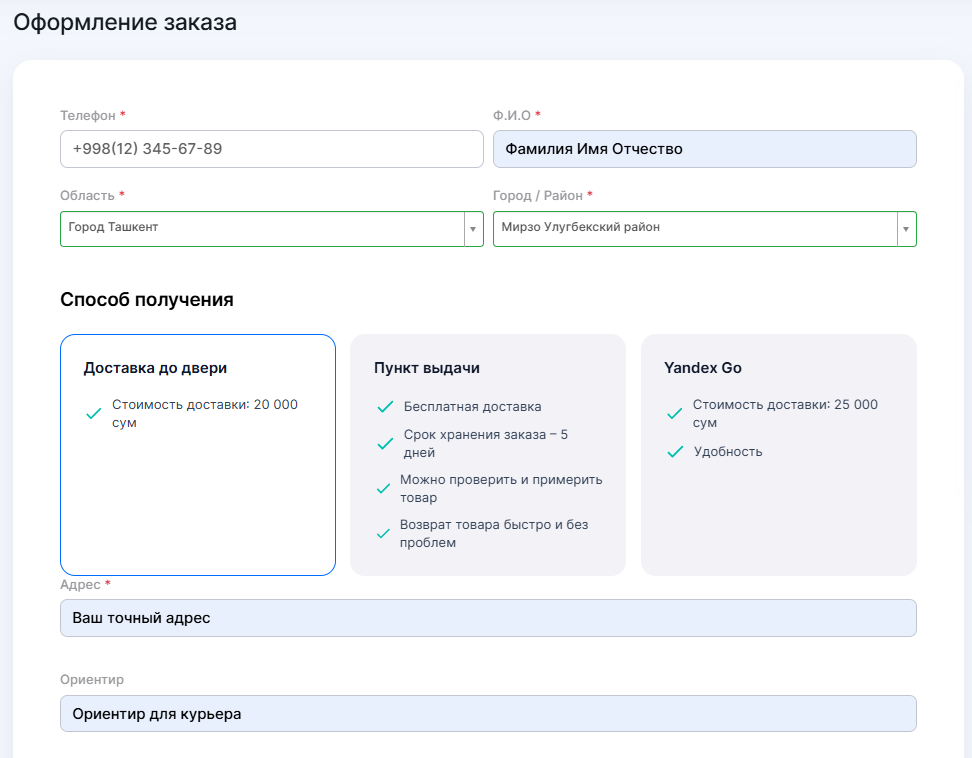Click the arrow of the Город / Район combo box
This screenshot has width=972, height=758.
906,229
